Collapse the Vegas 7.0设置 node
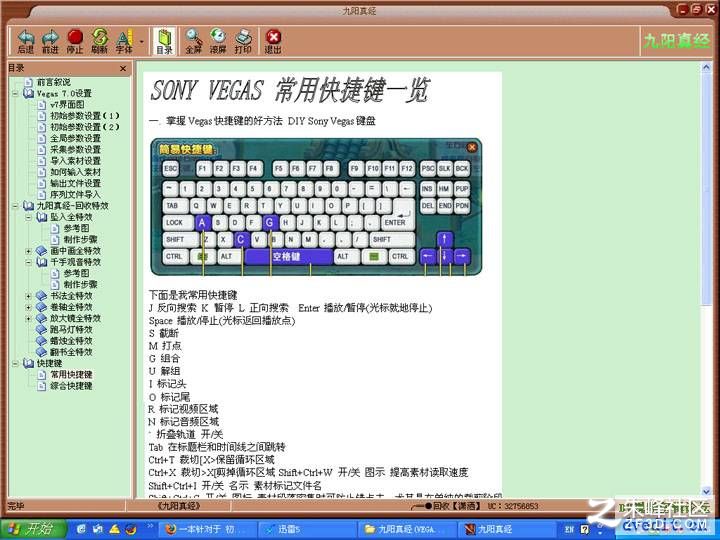This screenshot has height=540, width=720. (x=15, y=93)
